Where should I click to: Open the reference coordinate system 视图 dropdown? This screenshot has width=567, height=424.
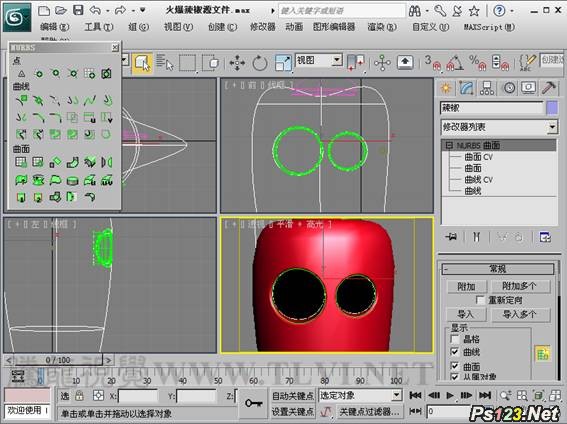pyautogui.click(x=319, y=60)
